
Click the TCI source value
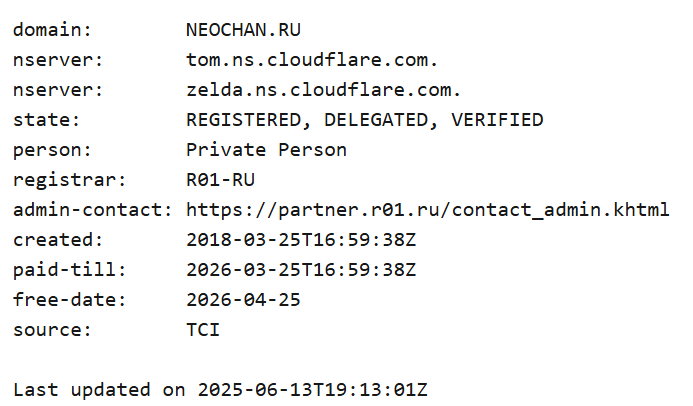203,330
